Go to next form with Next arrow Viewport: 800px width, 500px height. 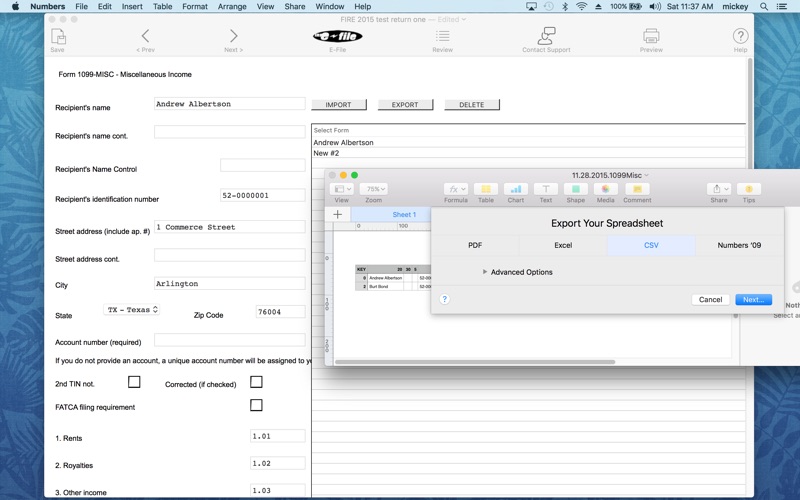tap(233, 36)
